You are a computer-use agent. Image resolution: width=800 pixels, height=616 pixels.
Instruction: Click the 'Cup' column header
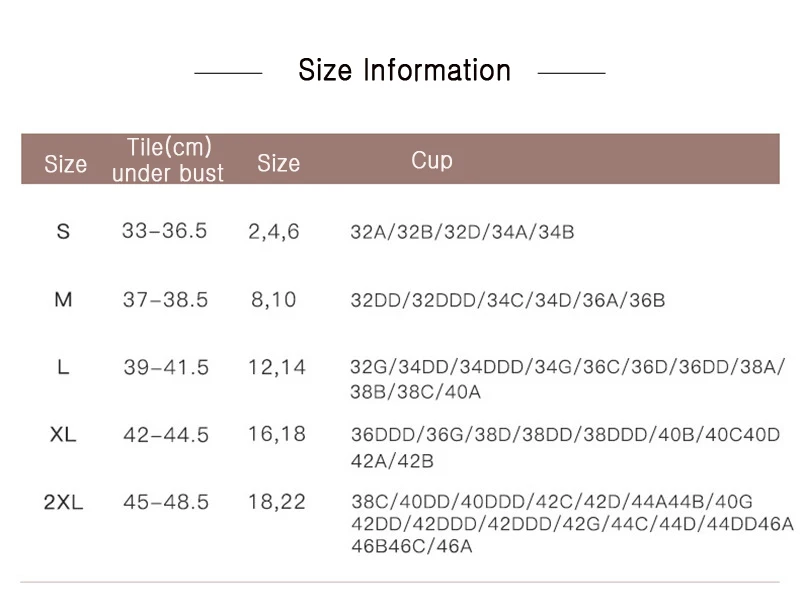(431, 160)
